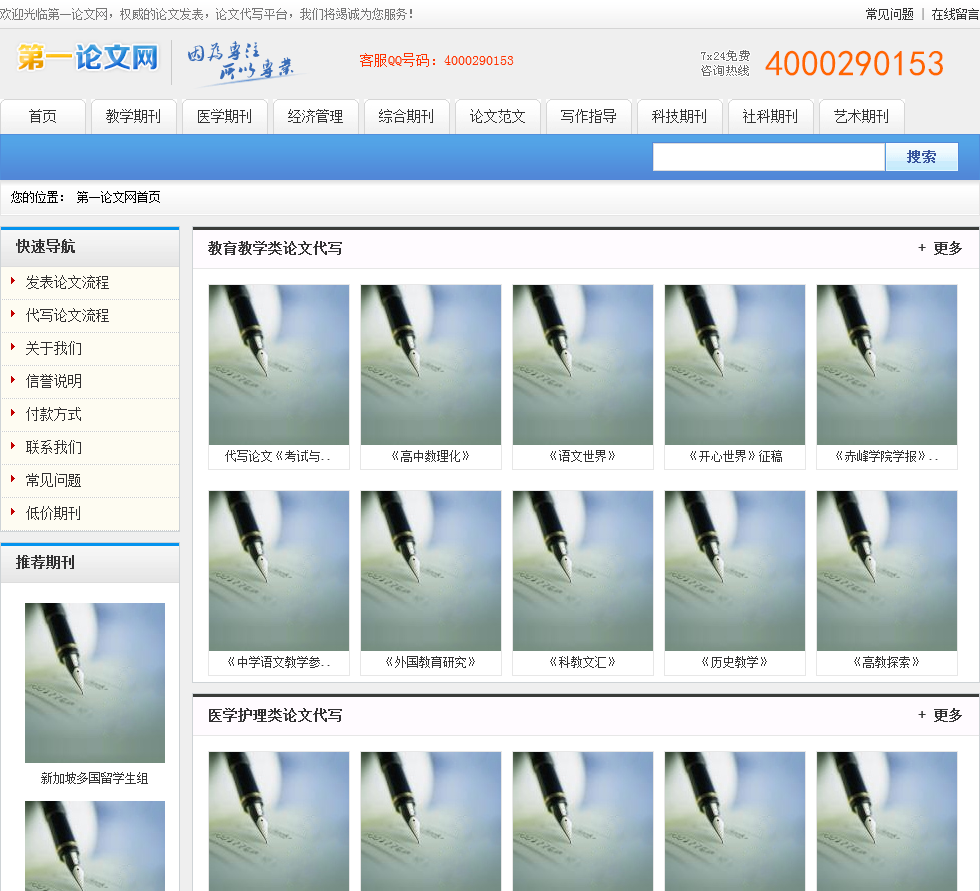
Task: Click the 《历史教学》 caption text
Action: click(735, 662)
